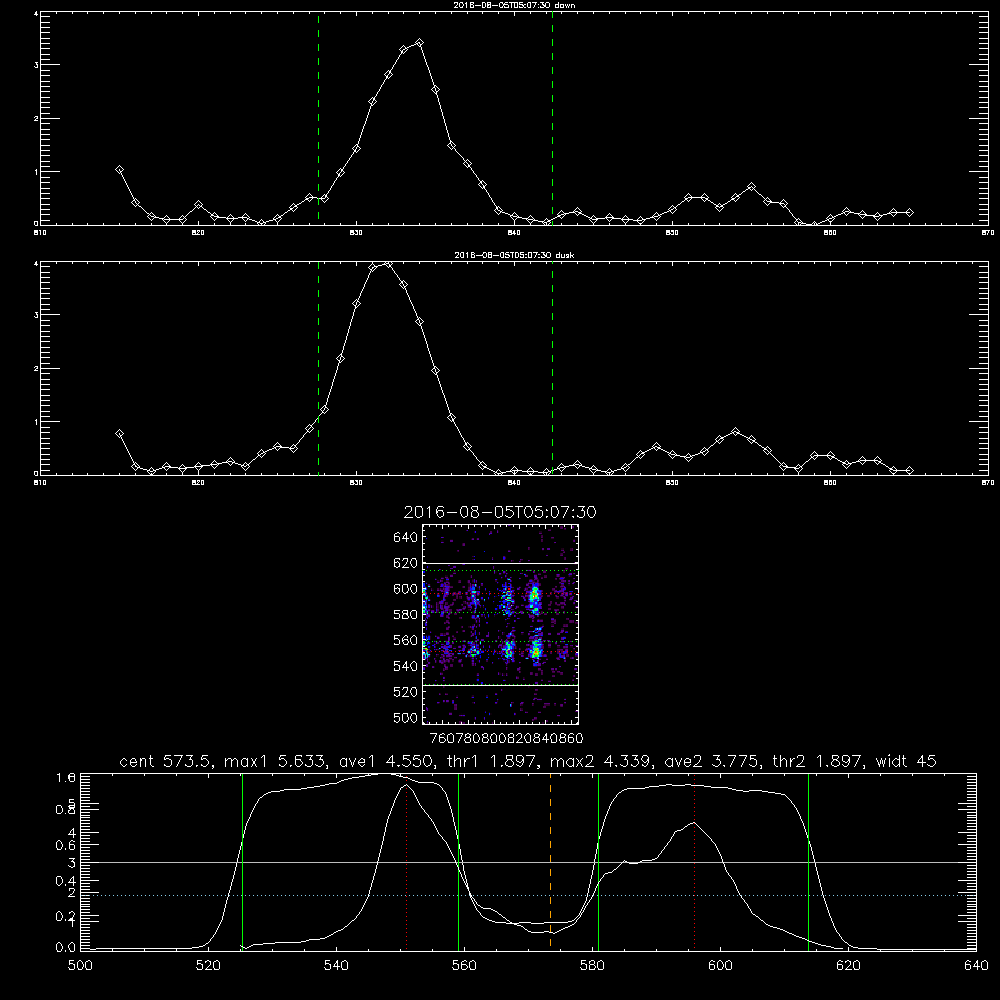Click the "580" label on spectrogram y-axis

pyautogui.click(x=406, y=615)
